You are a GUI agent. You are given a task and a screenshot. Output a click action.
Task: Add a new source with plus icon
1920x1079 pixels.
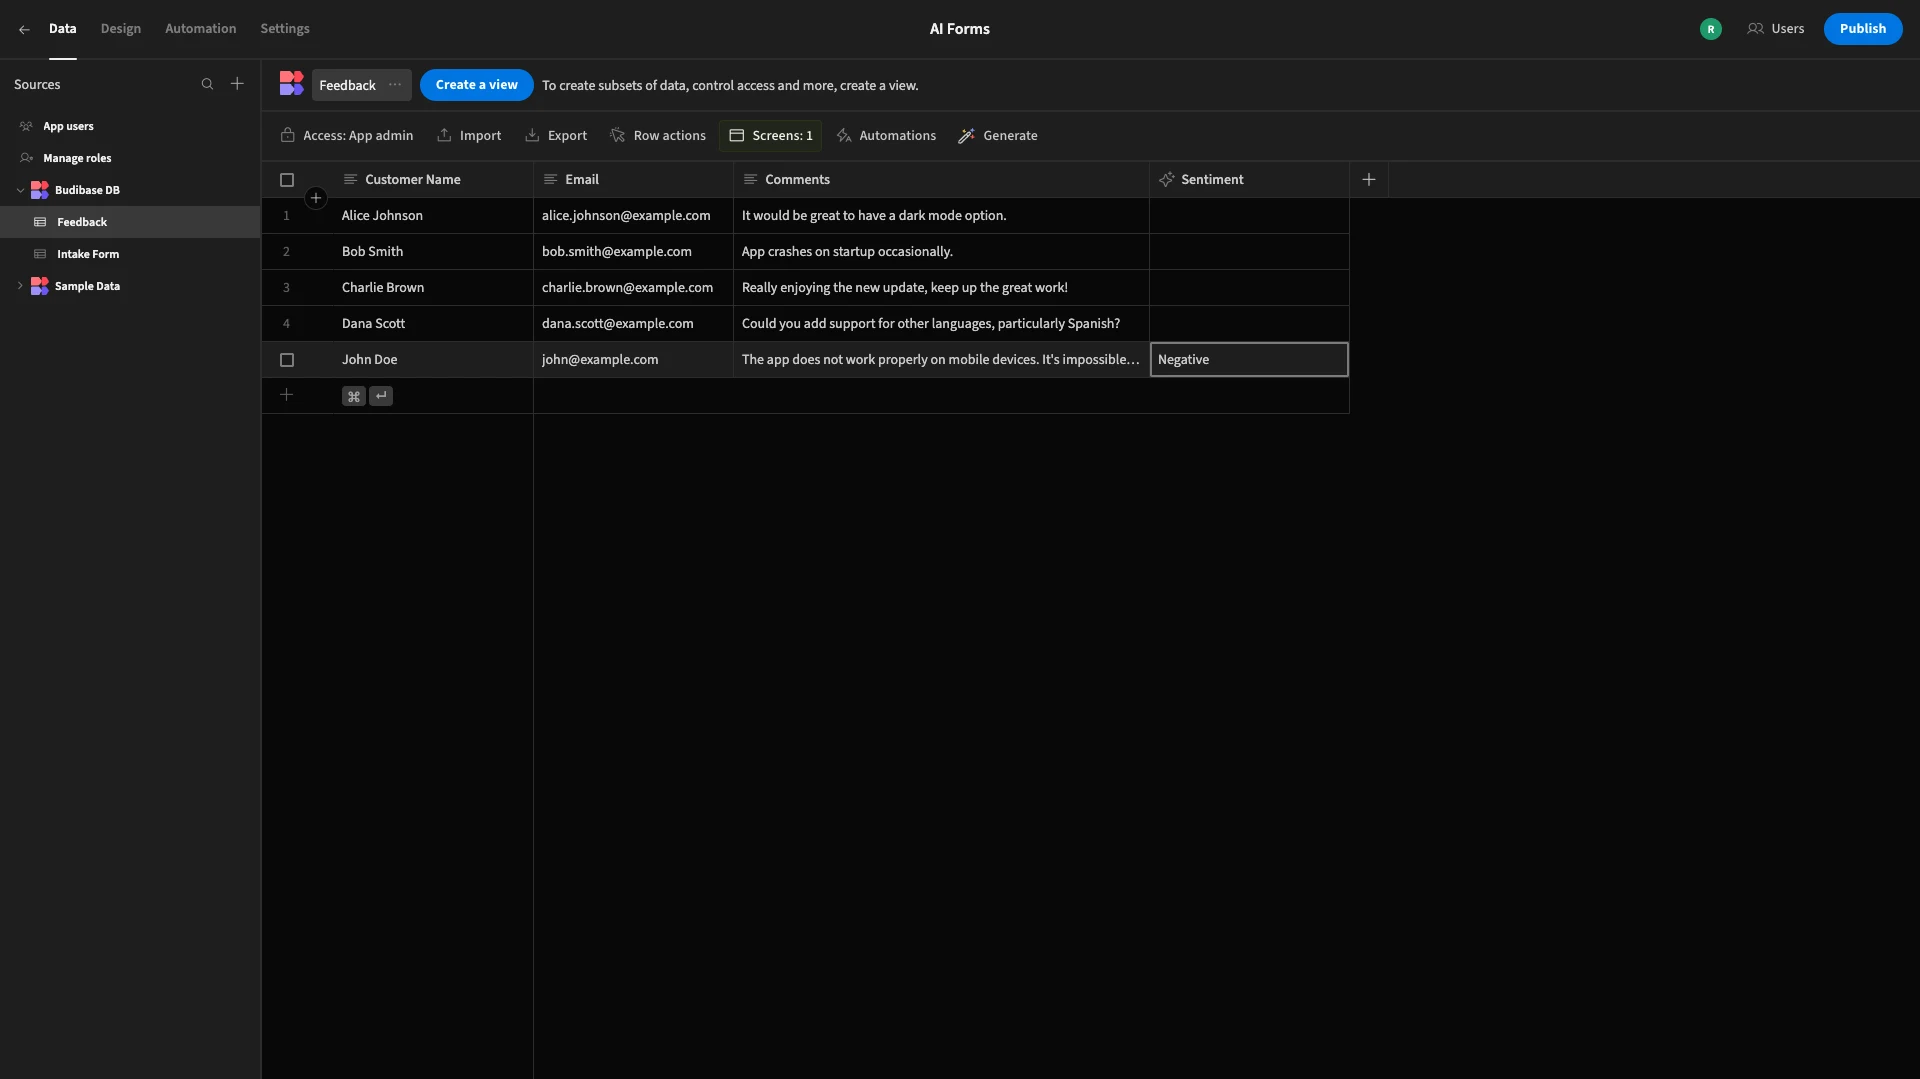(x=237, y=84)
